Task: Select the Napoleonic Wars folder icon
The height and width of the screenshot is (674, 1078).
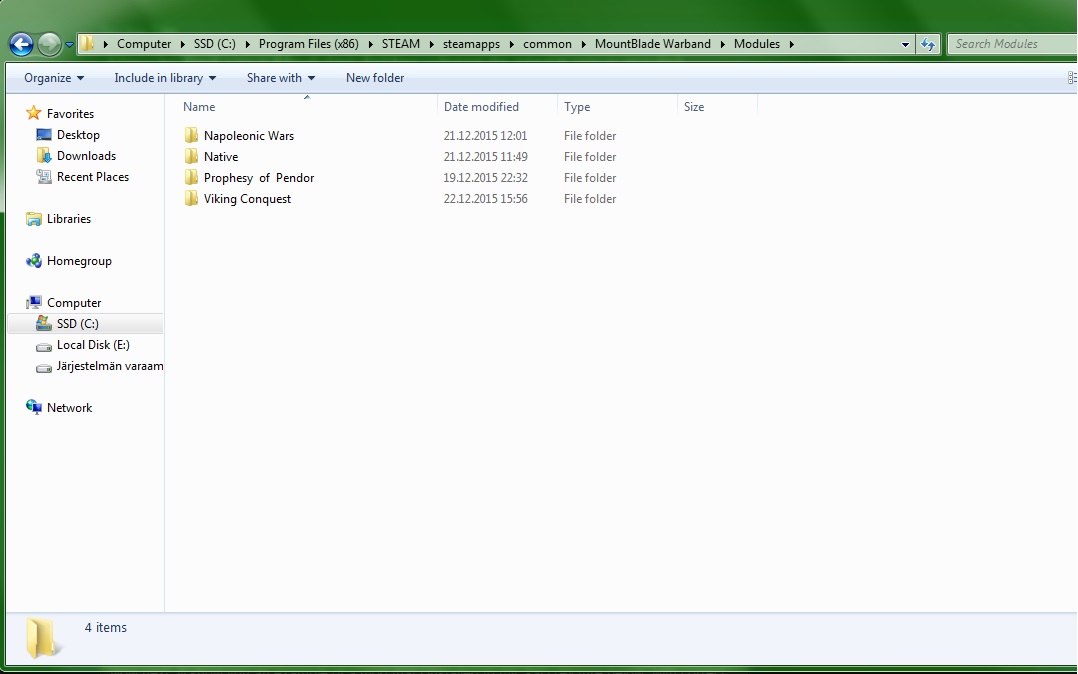Action: tap(191, 135)
